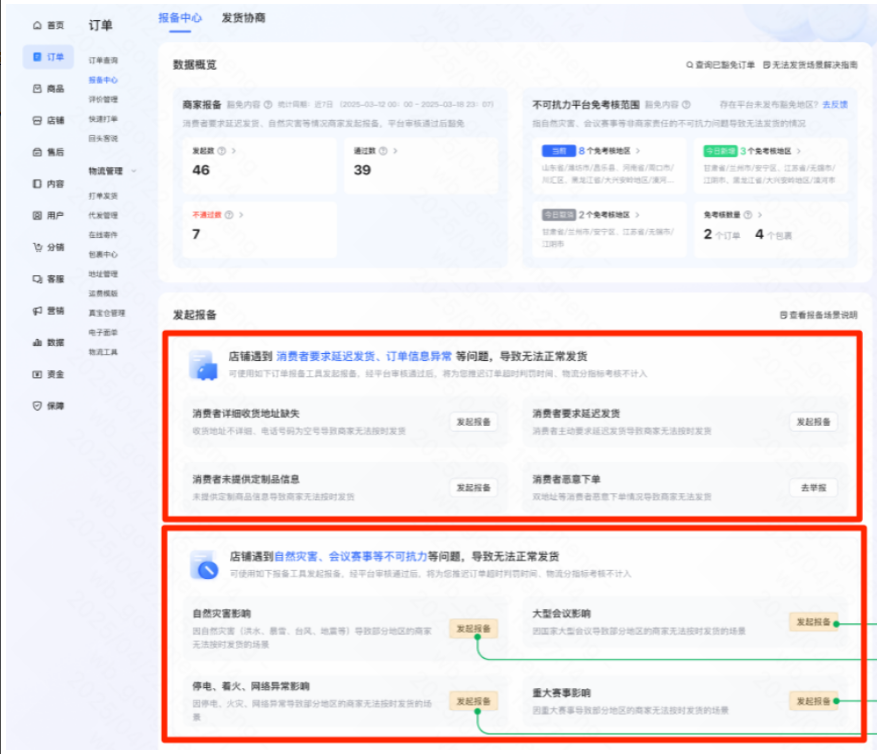Open the 客服 customer service section

click(48, 279)
